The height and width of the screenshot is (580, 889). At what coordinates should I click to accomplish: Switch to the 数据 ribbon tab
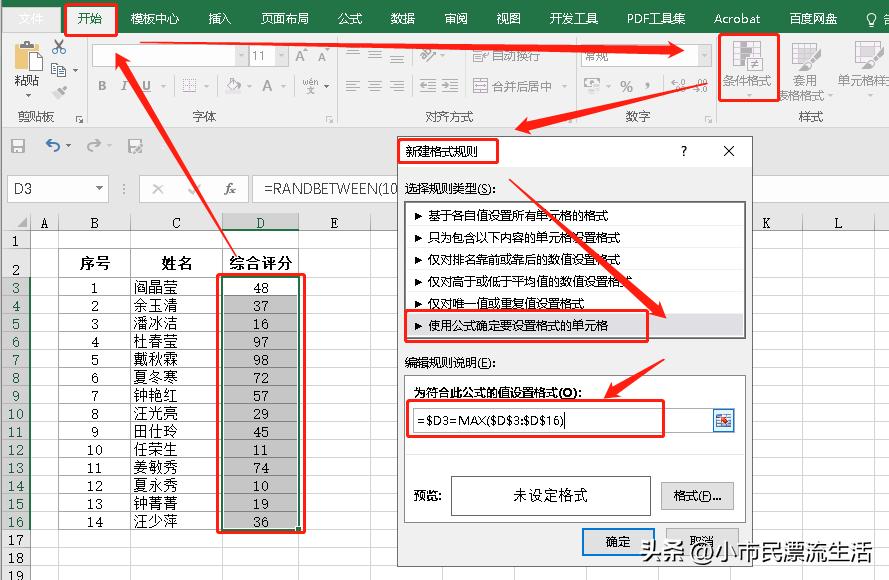click(x=402, y=17)
